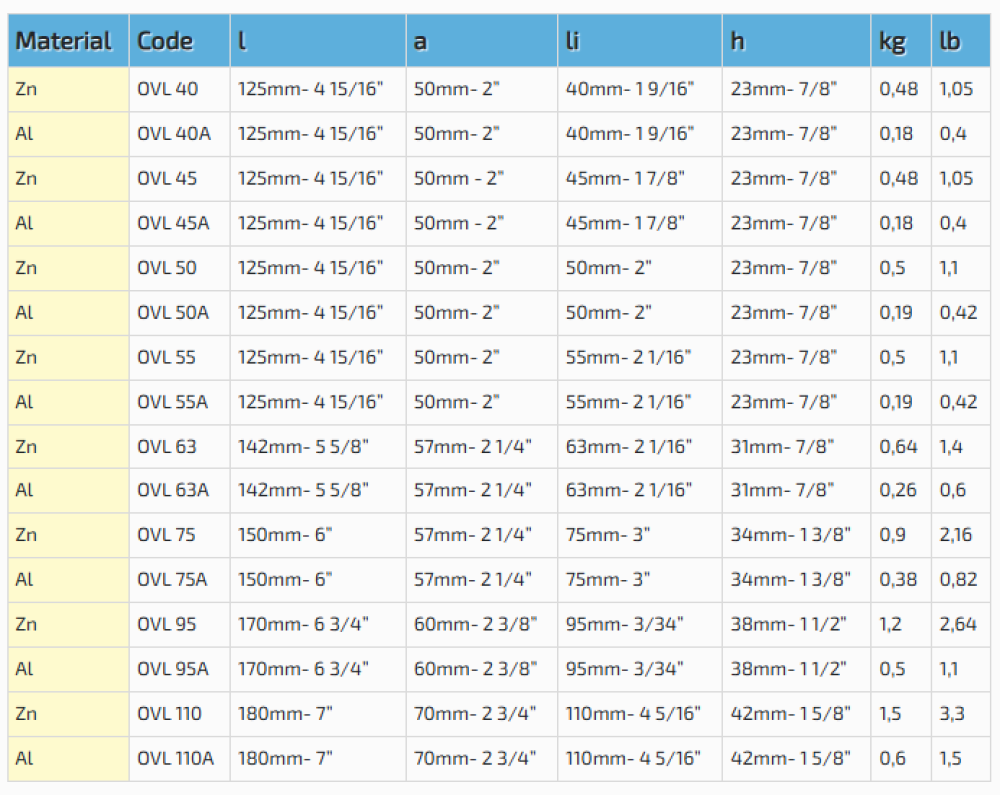Select the "l" length column header
Viewport: 1000px width, 795px height.
coord(242,42)
